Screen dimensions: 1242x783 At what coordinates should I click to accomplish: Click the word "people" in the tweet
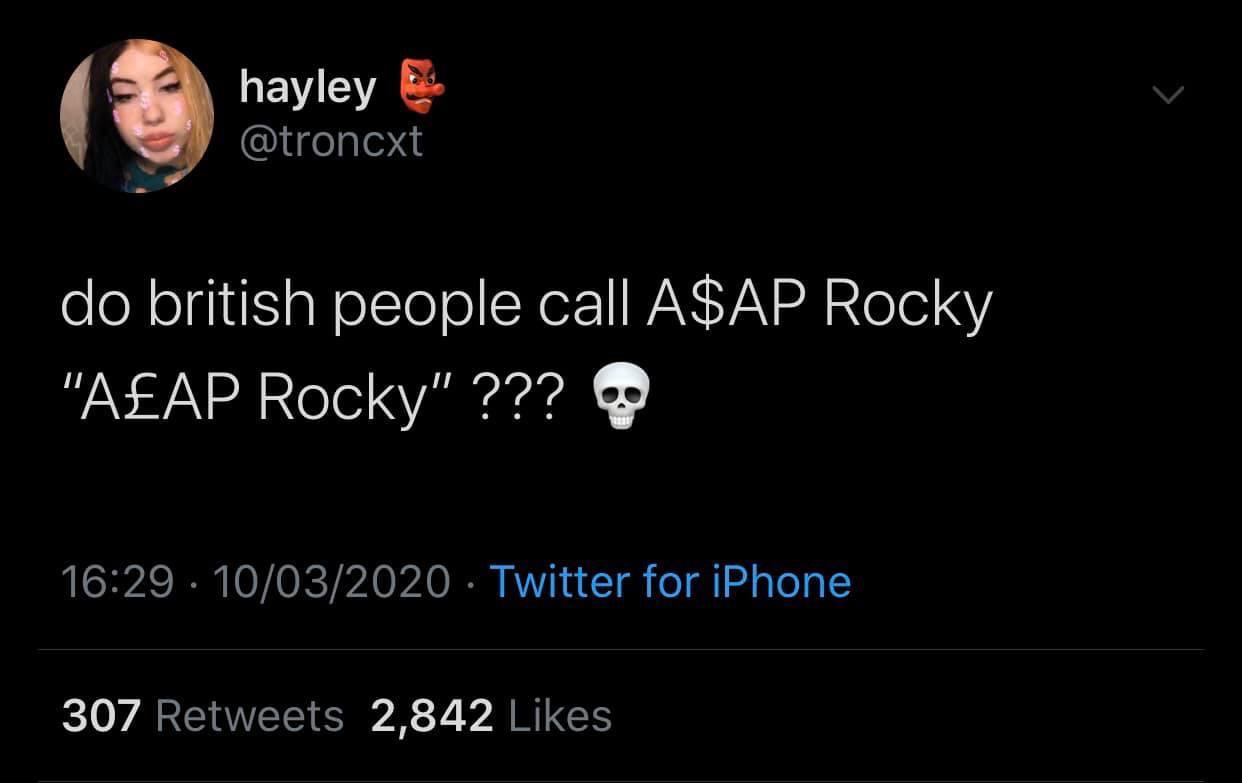point(435,305)
